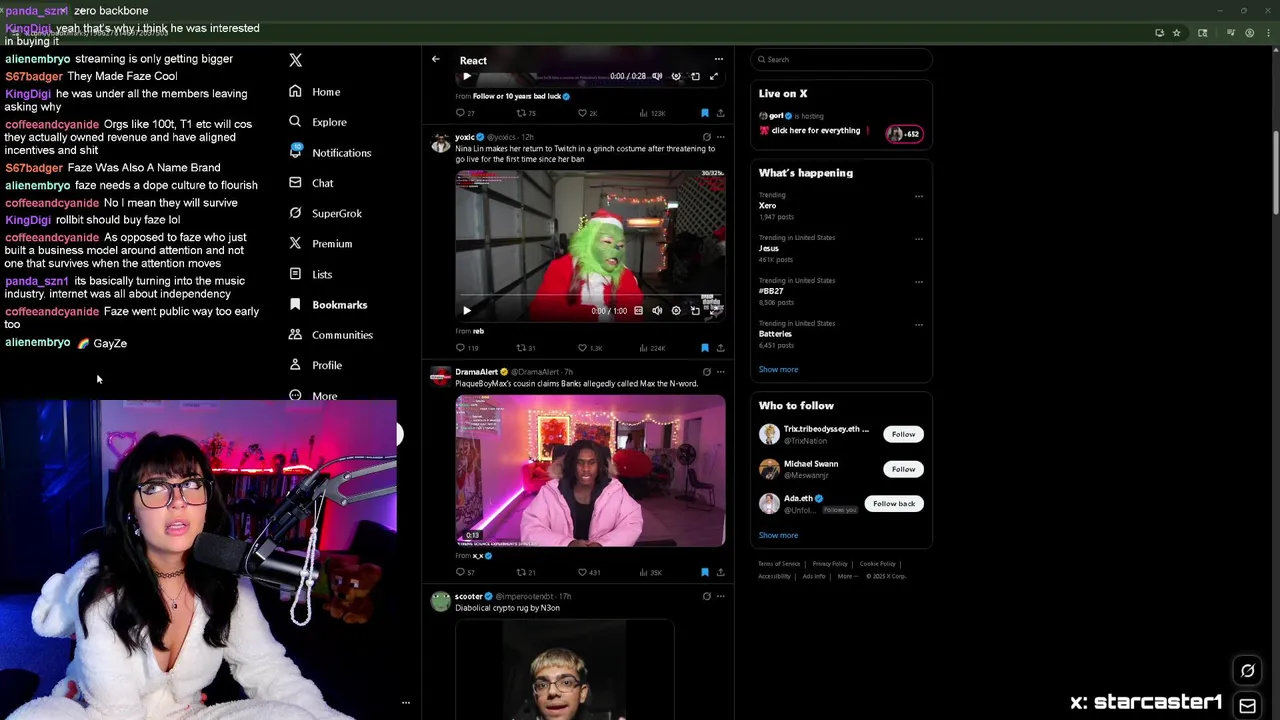Open Explore from the X sidebar

click(318, 122)
